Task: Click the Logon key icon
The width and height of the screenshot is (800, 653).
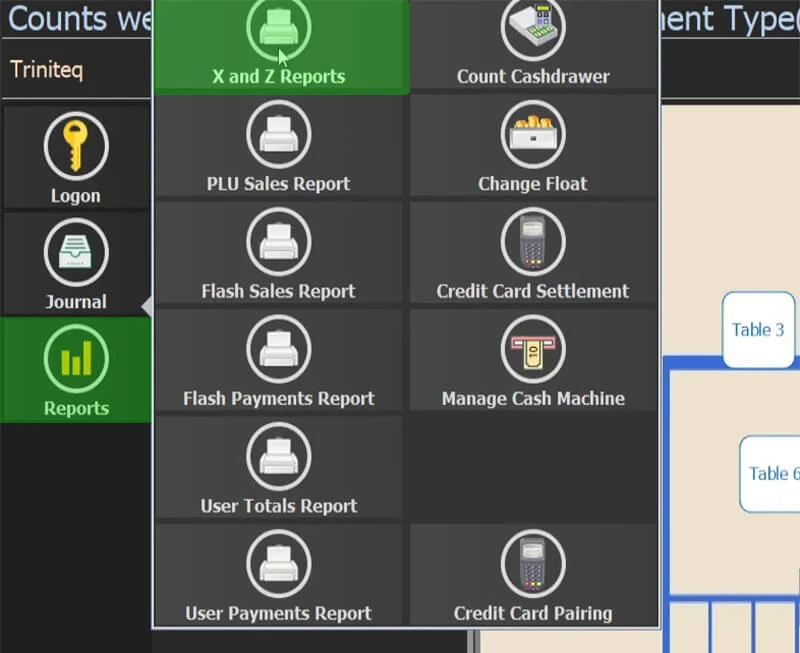Action: pos(76,146)
